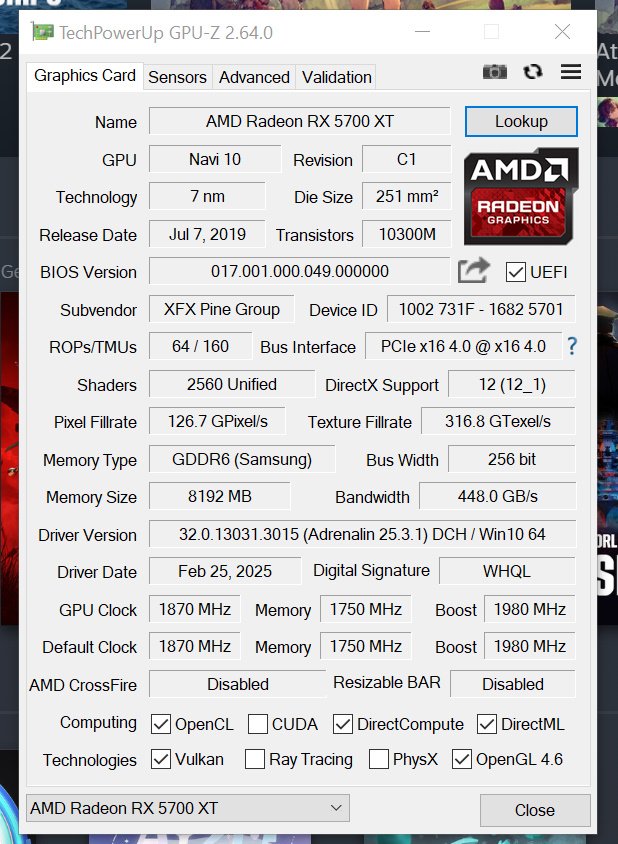Viewport: 618px width, 844px height.
Task: Click the bus interface question mark
Action: 572,346
